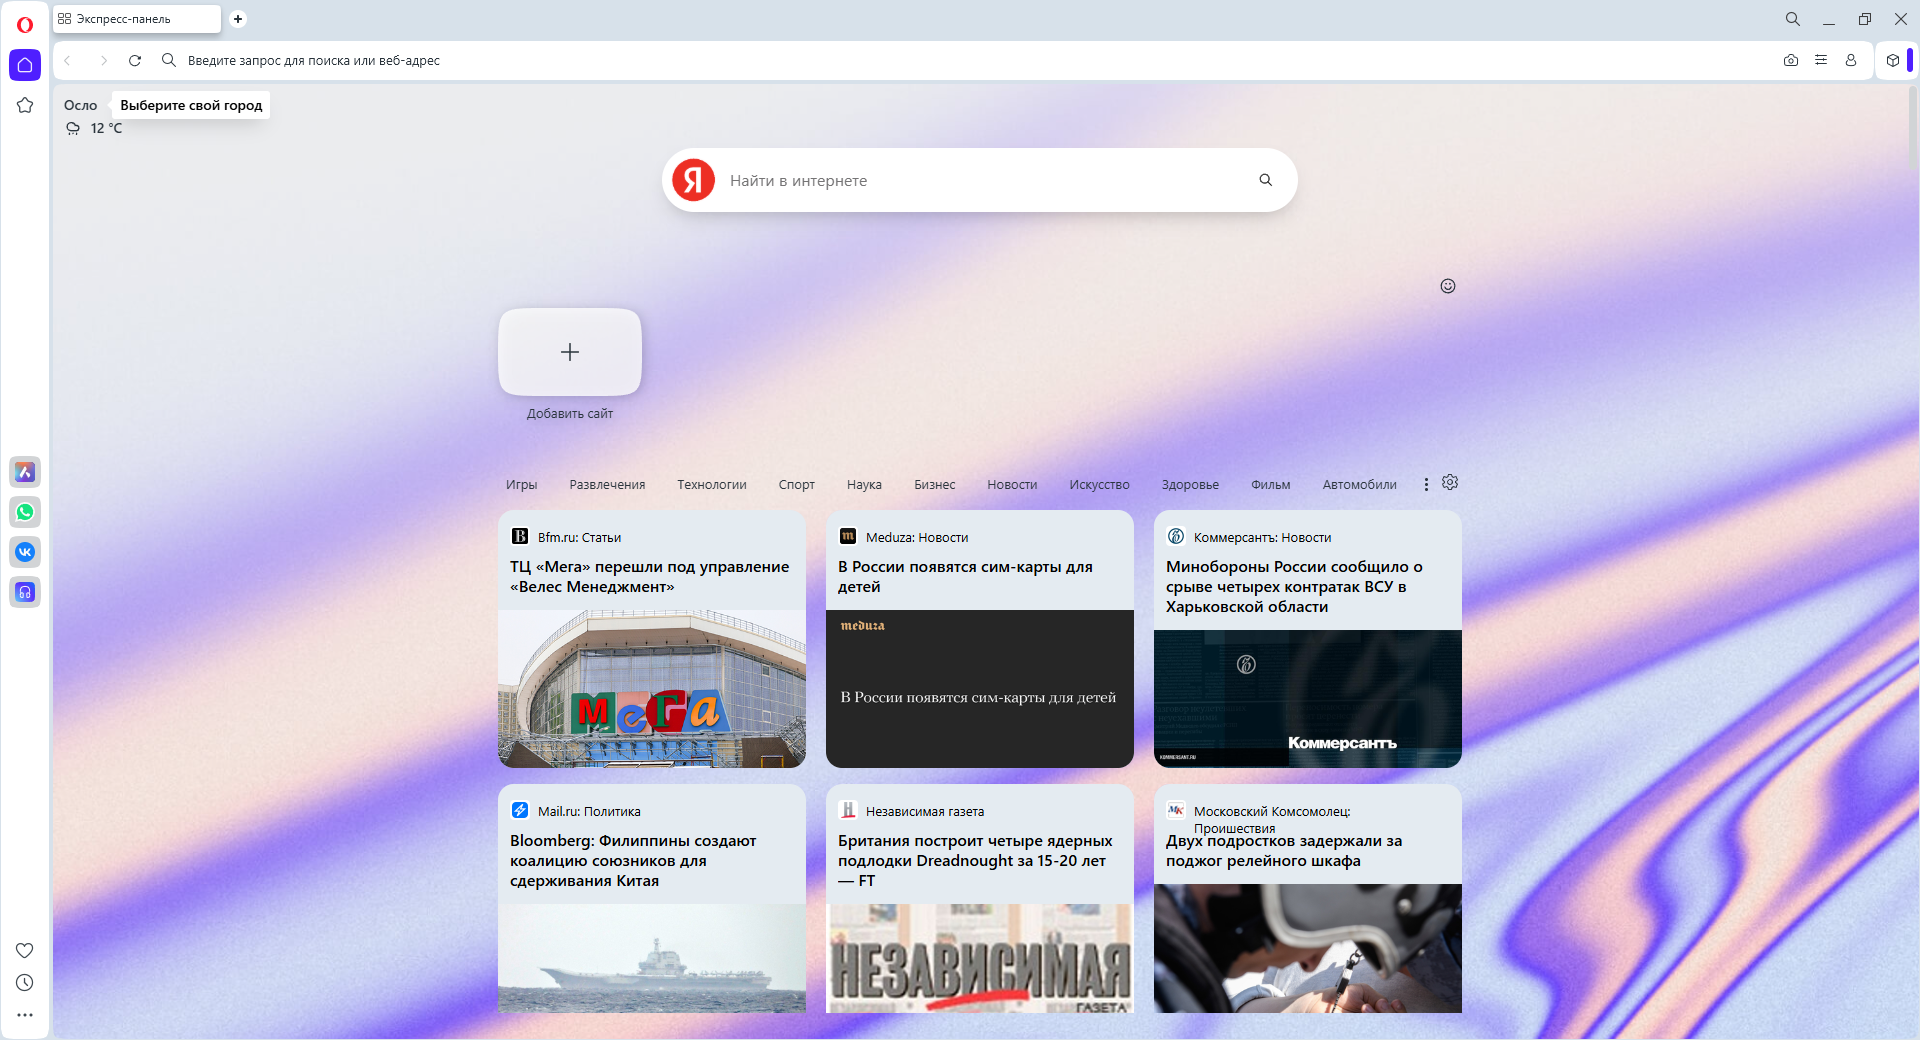Open Meduza article on children's SIM cards
The width and height of the screenshot is (1920, 1040).
click(965, 577)
